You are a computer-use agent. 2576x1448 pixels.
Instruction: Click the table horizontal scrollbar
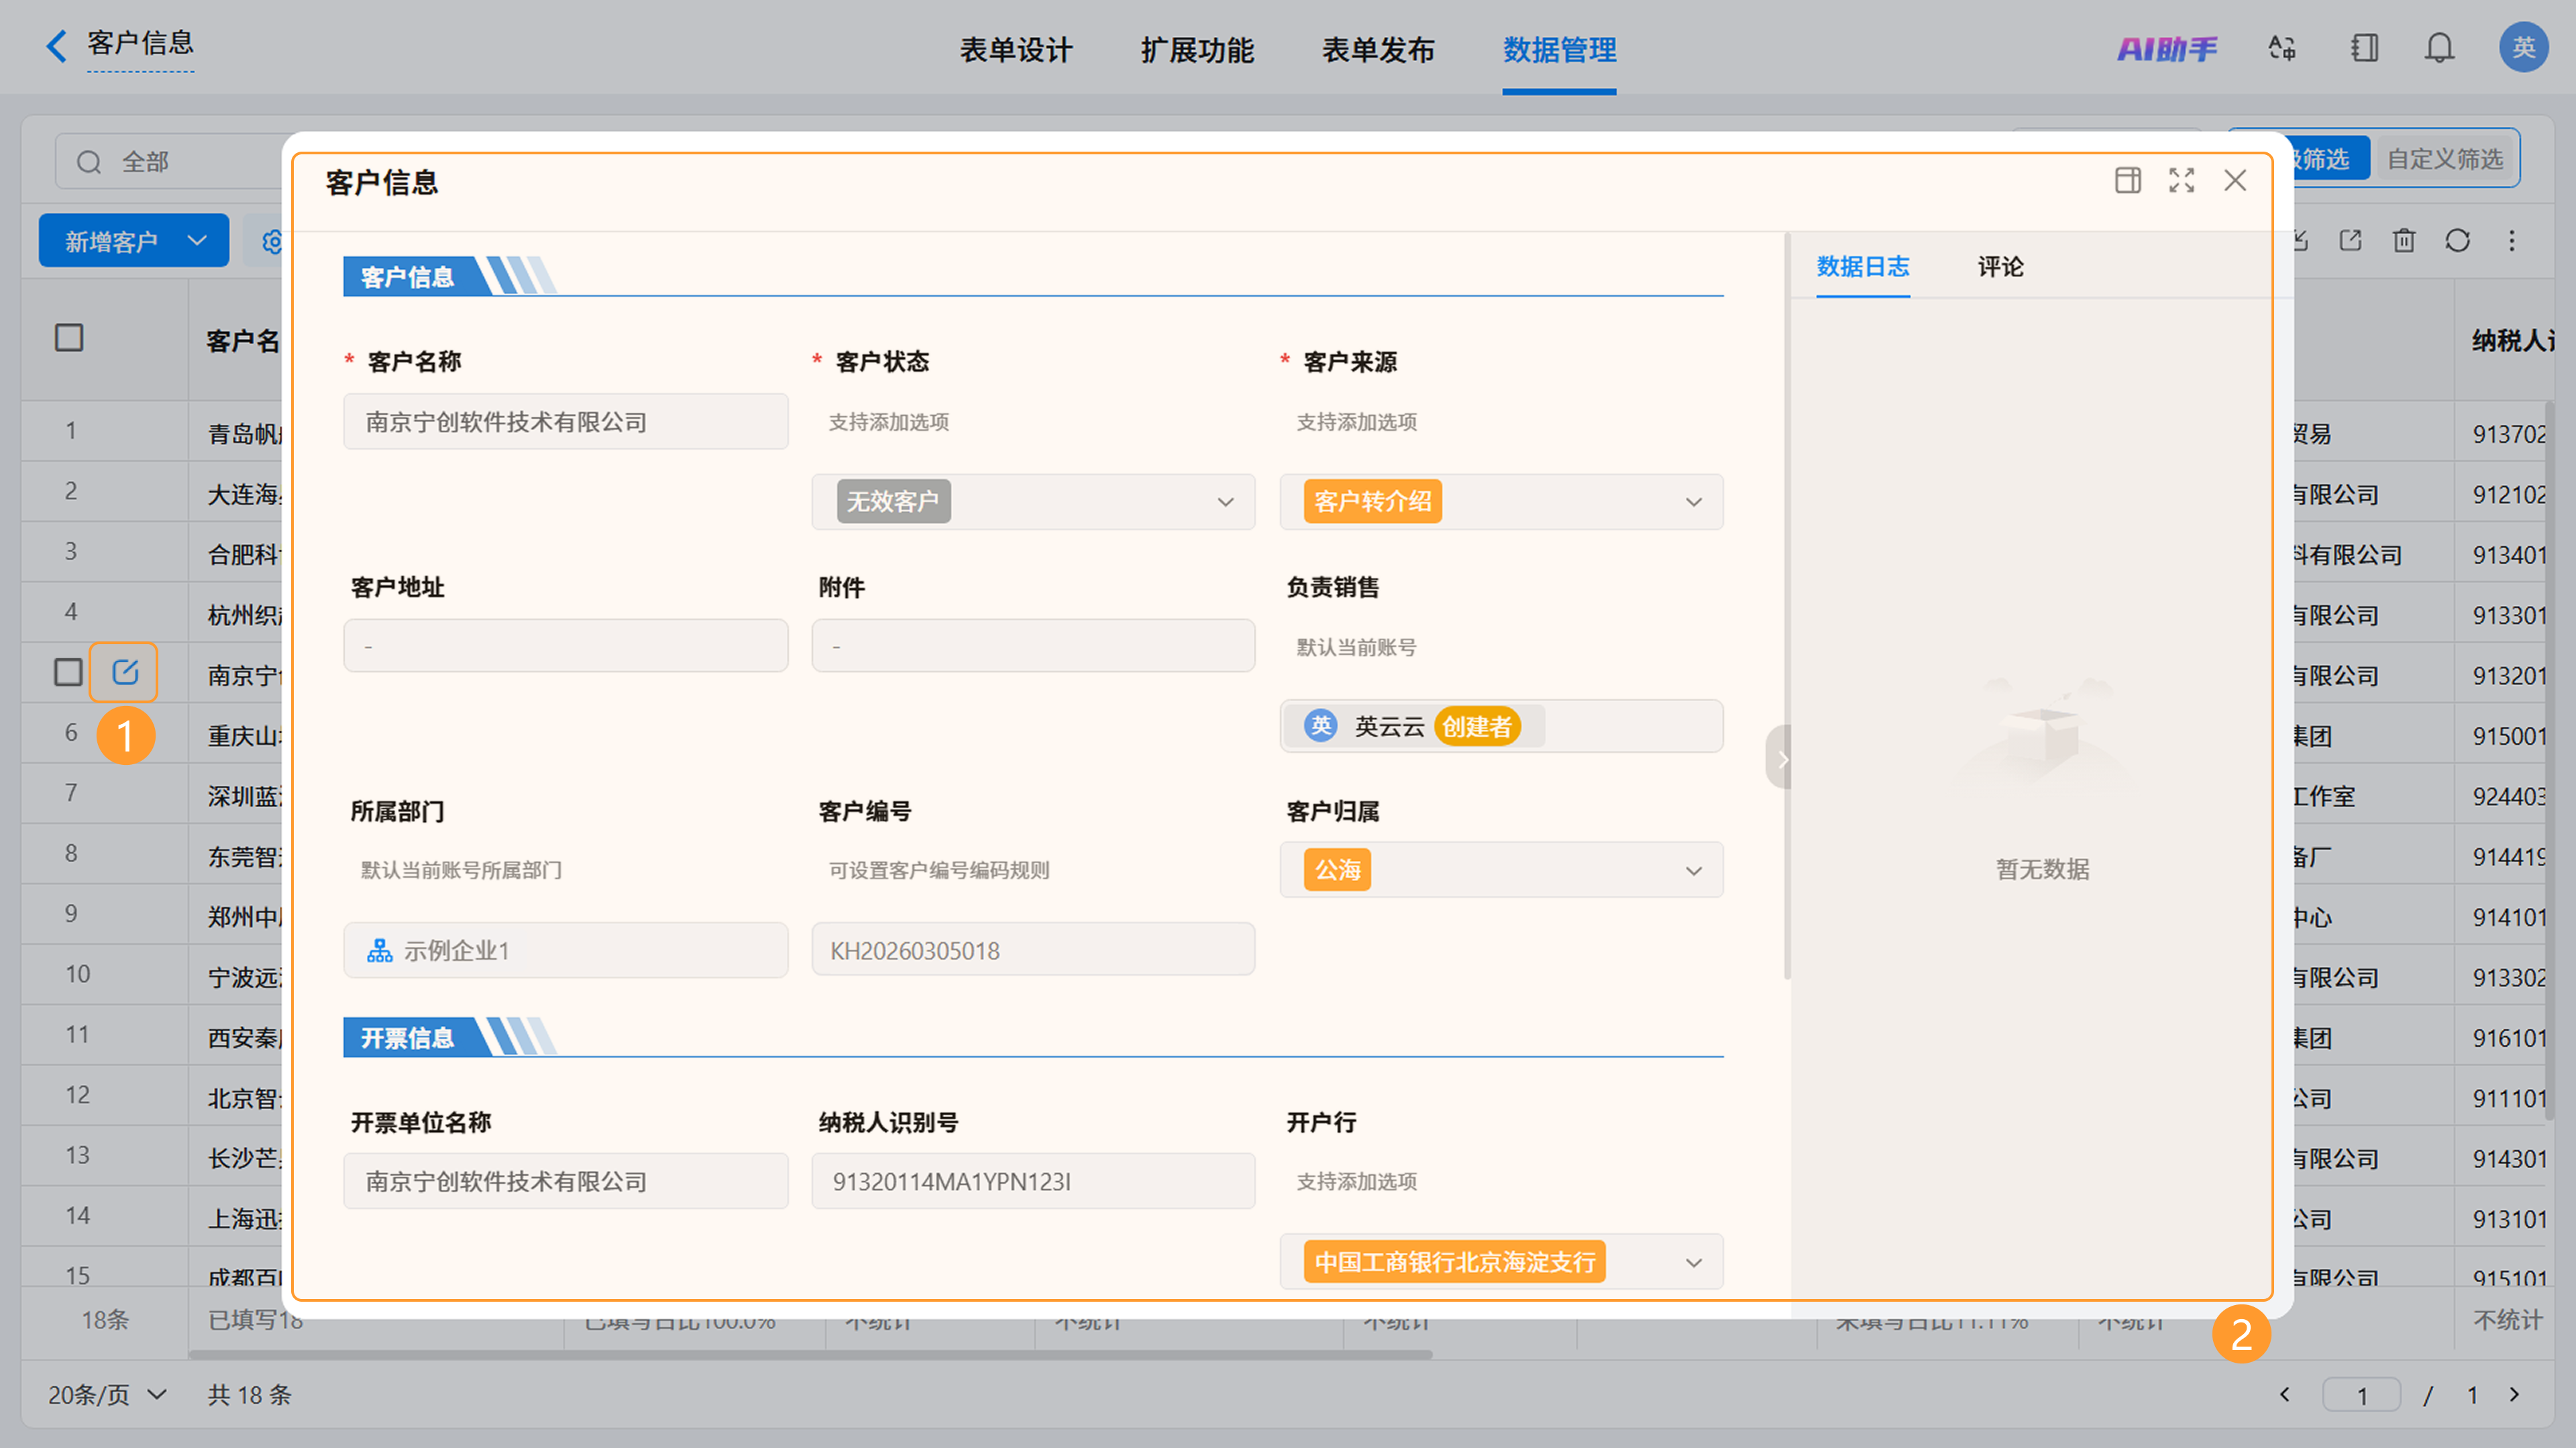810,1355
